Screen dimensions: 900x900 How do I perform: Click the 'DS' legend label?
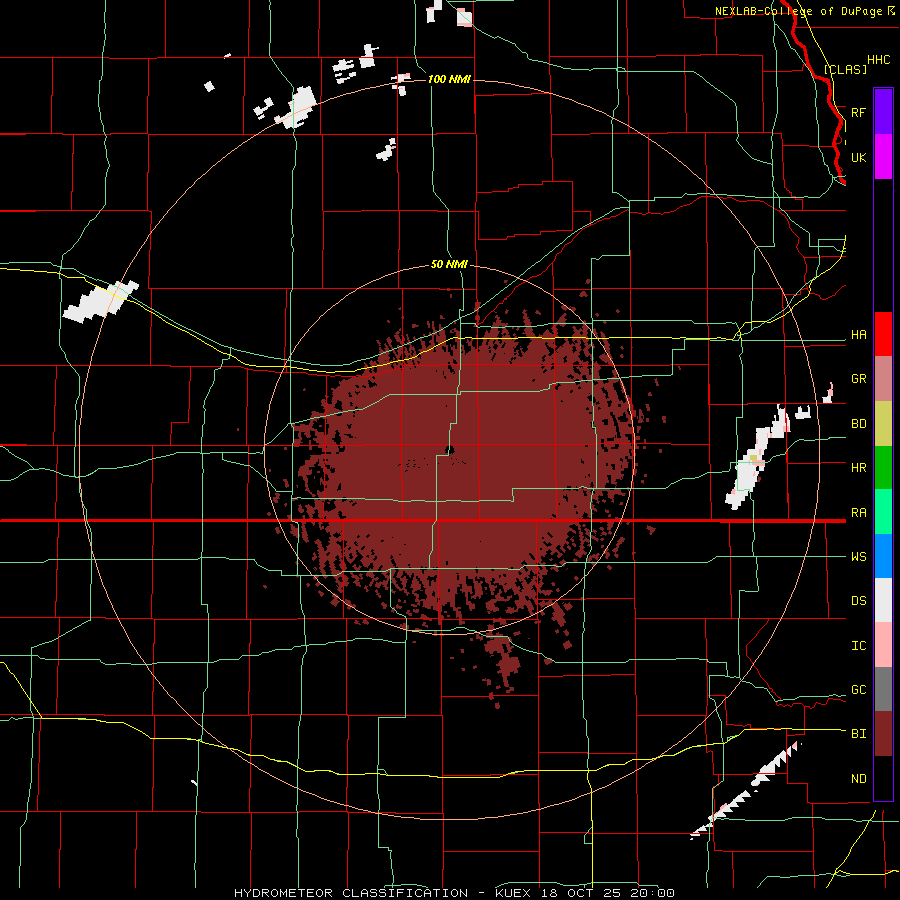[x=859, y=600]
